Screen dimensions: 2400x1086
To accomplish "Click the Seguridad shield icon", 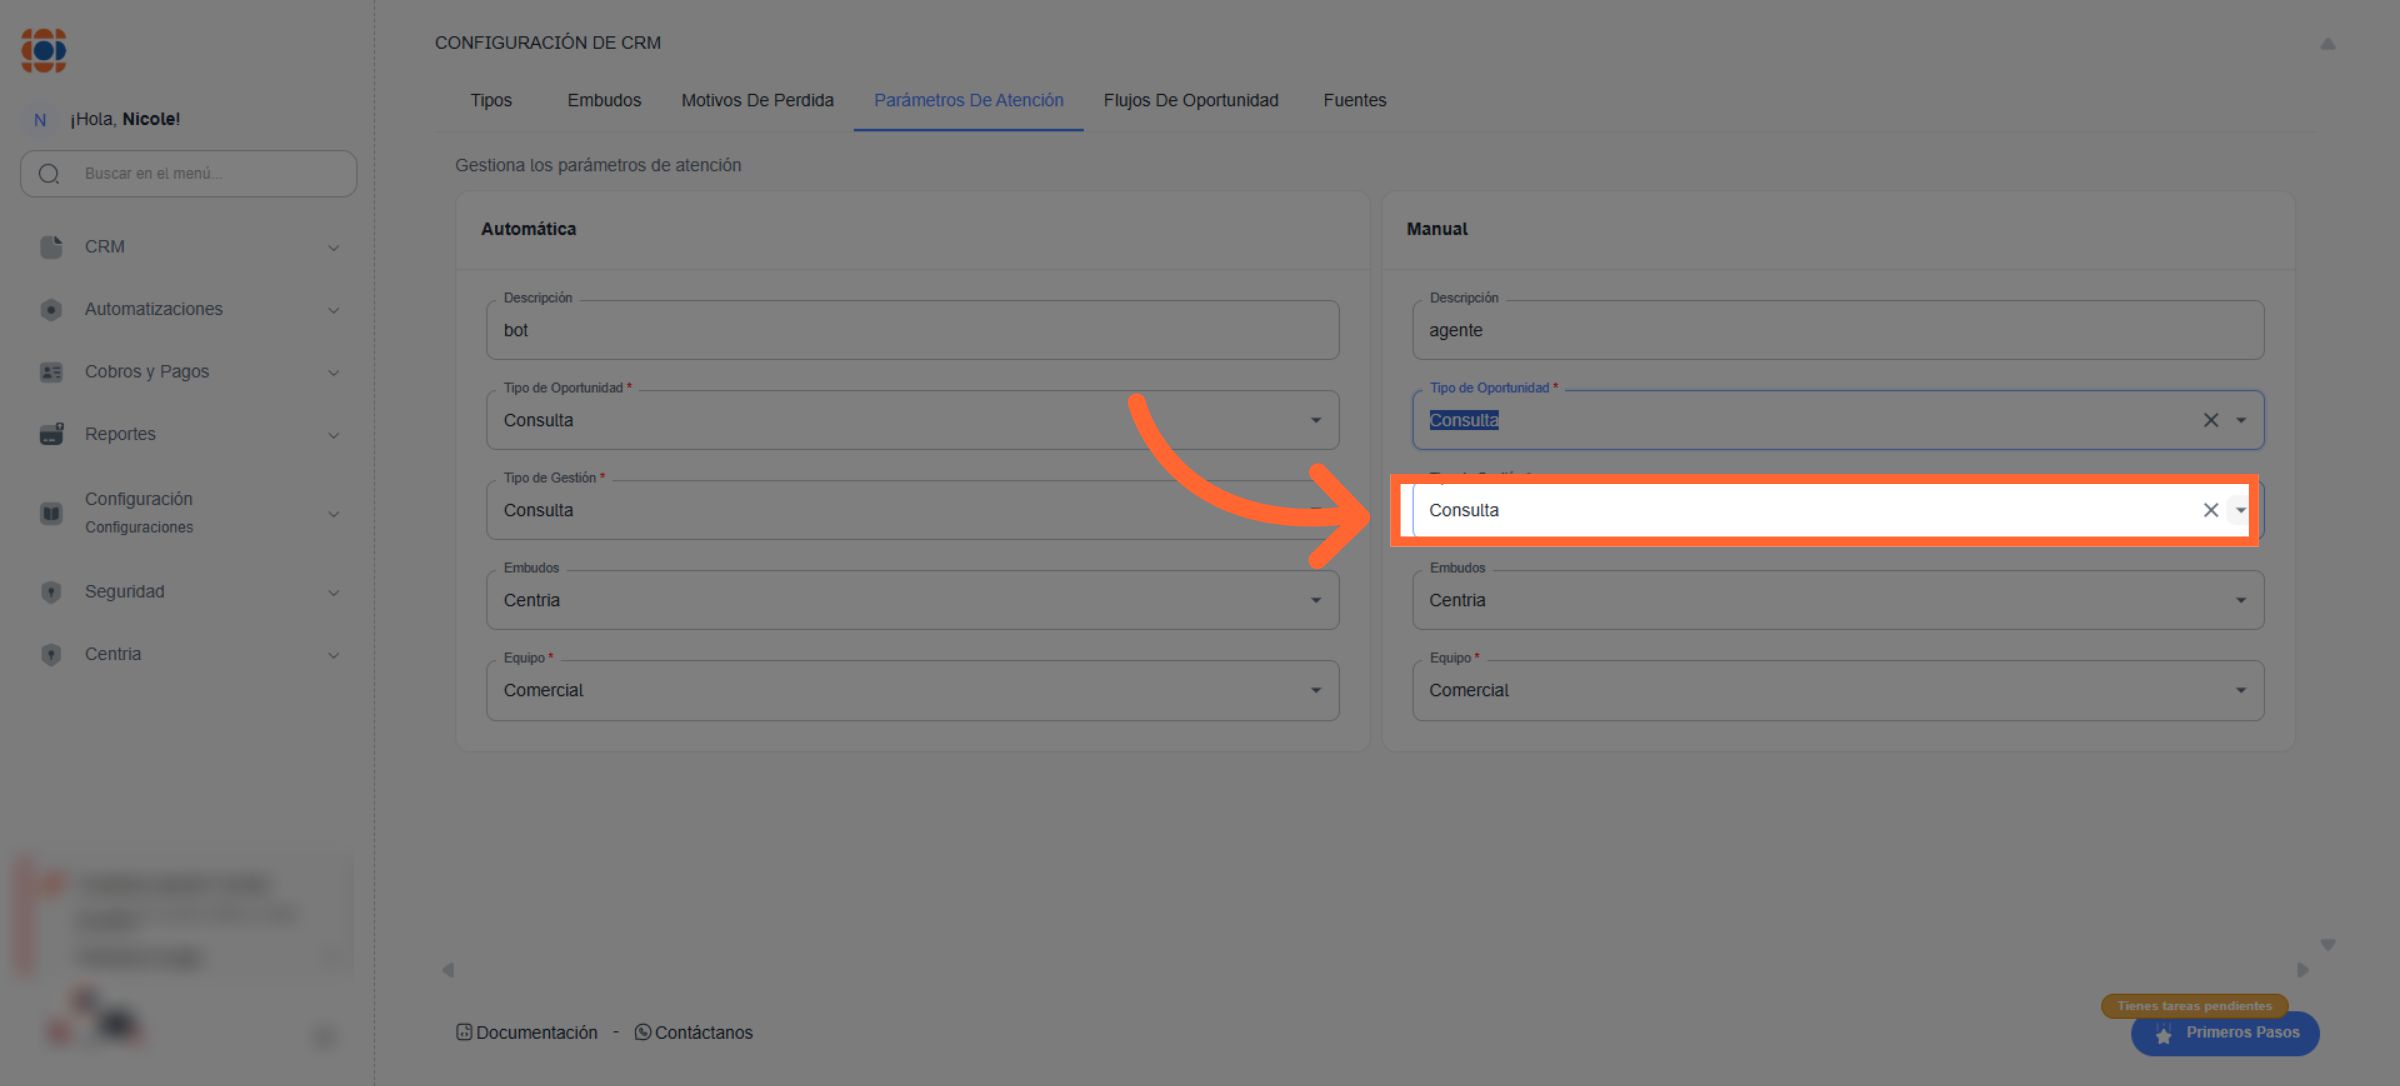I will pyautogui.click(x=51, y=592).
